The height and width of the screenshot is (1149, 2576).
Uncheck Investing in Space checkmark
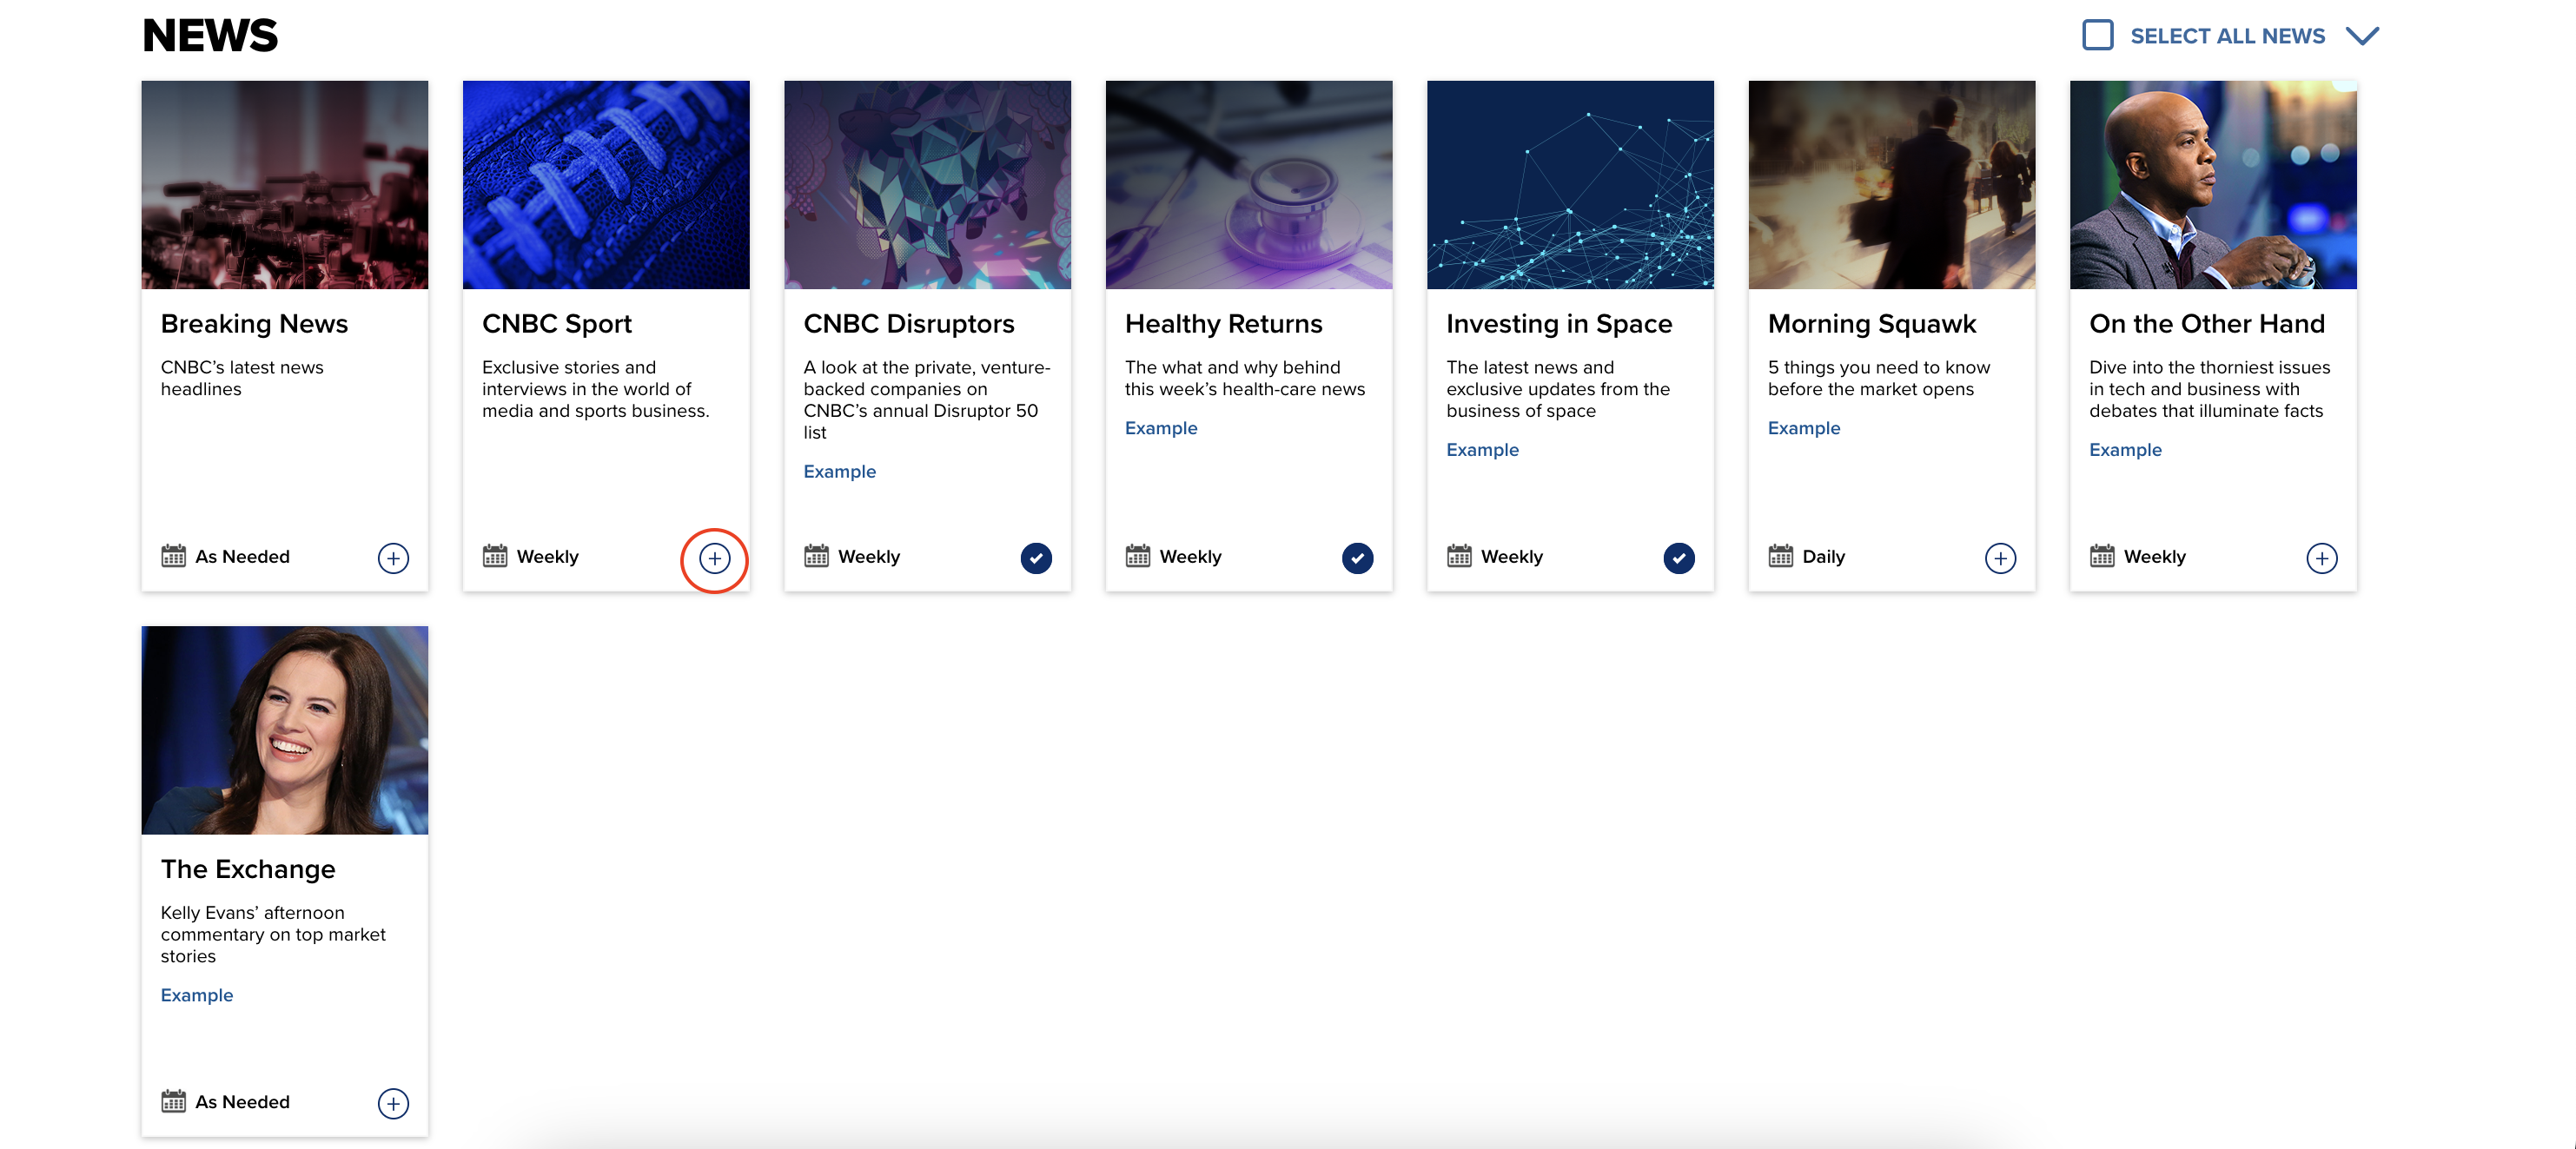coord(1679,558)
